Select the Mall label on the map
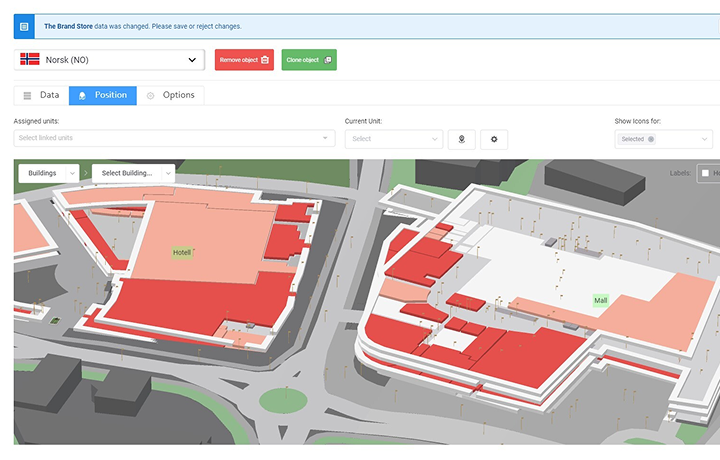The image size is (720, 460). pyautogui.click(x=601, y=301)
